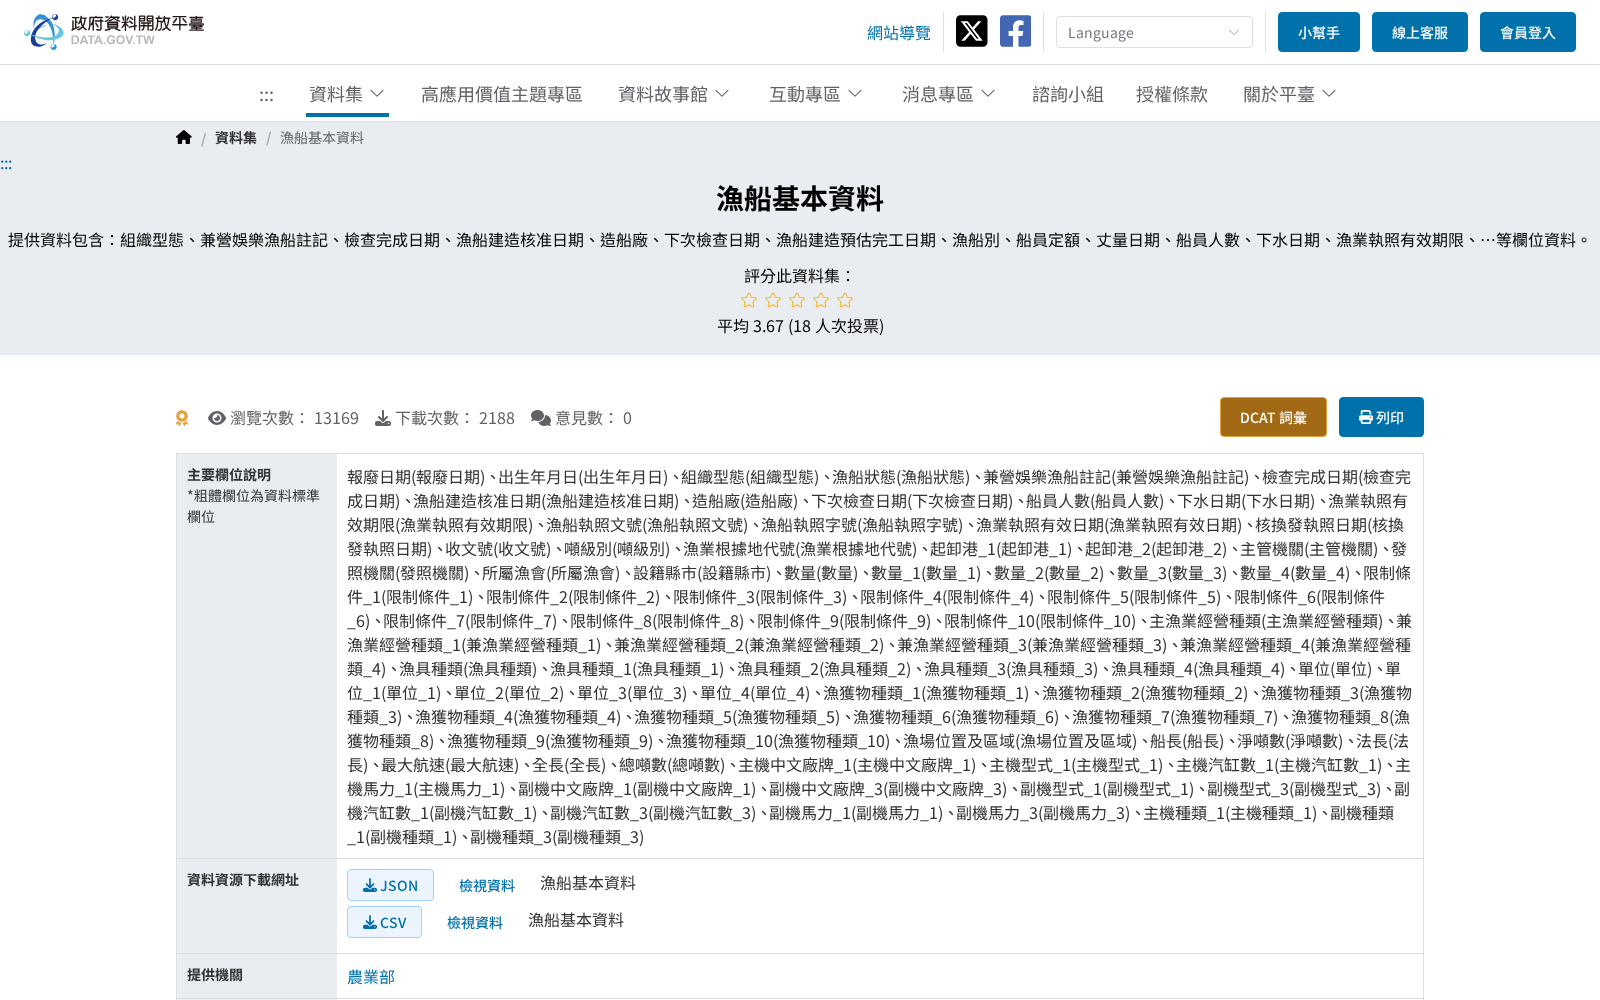Click the 會員登入 button
The image size is (1600, 1000).
point(1528,32)
